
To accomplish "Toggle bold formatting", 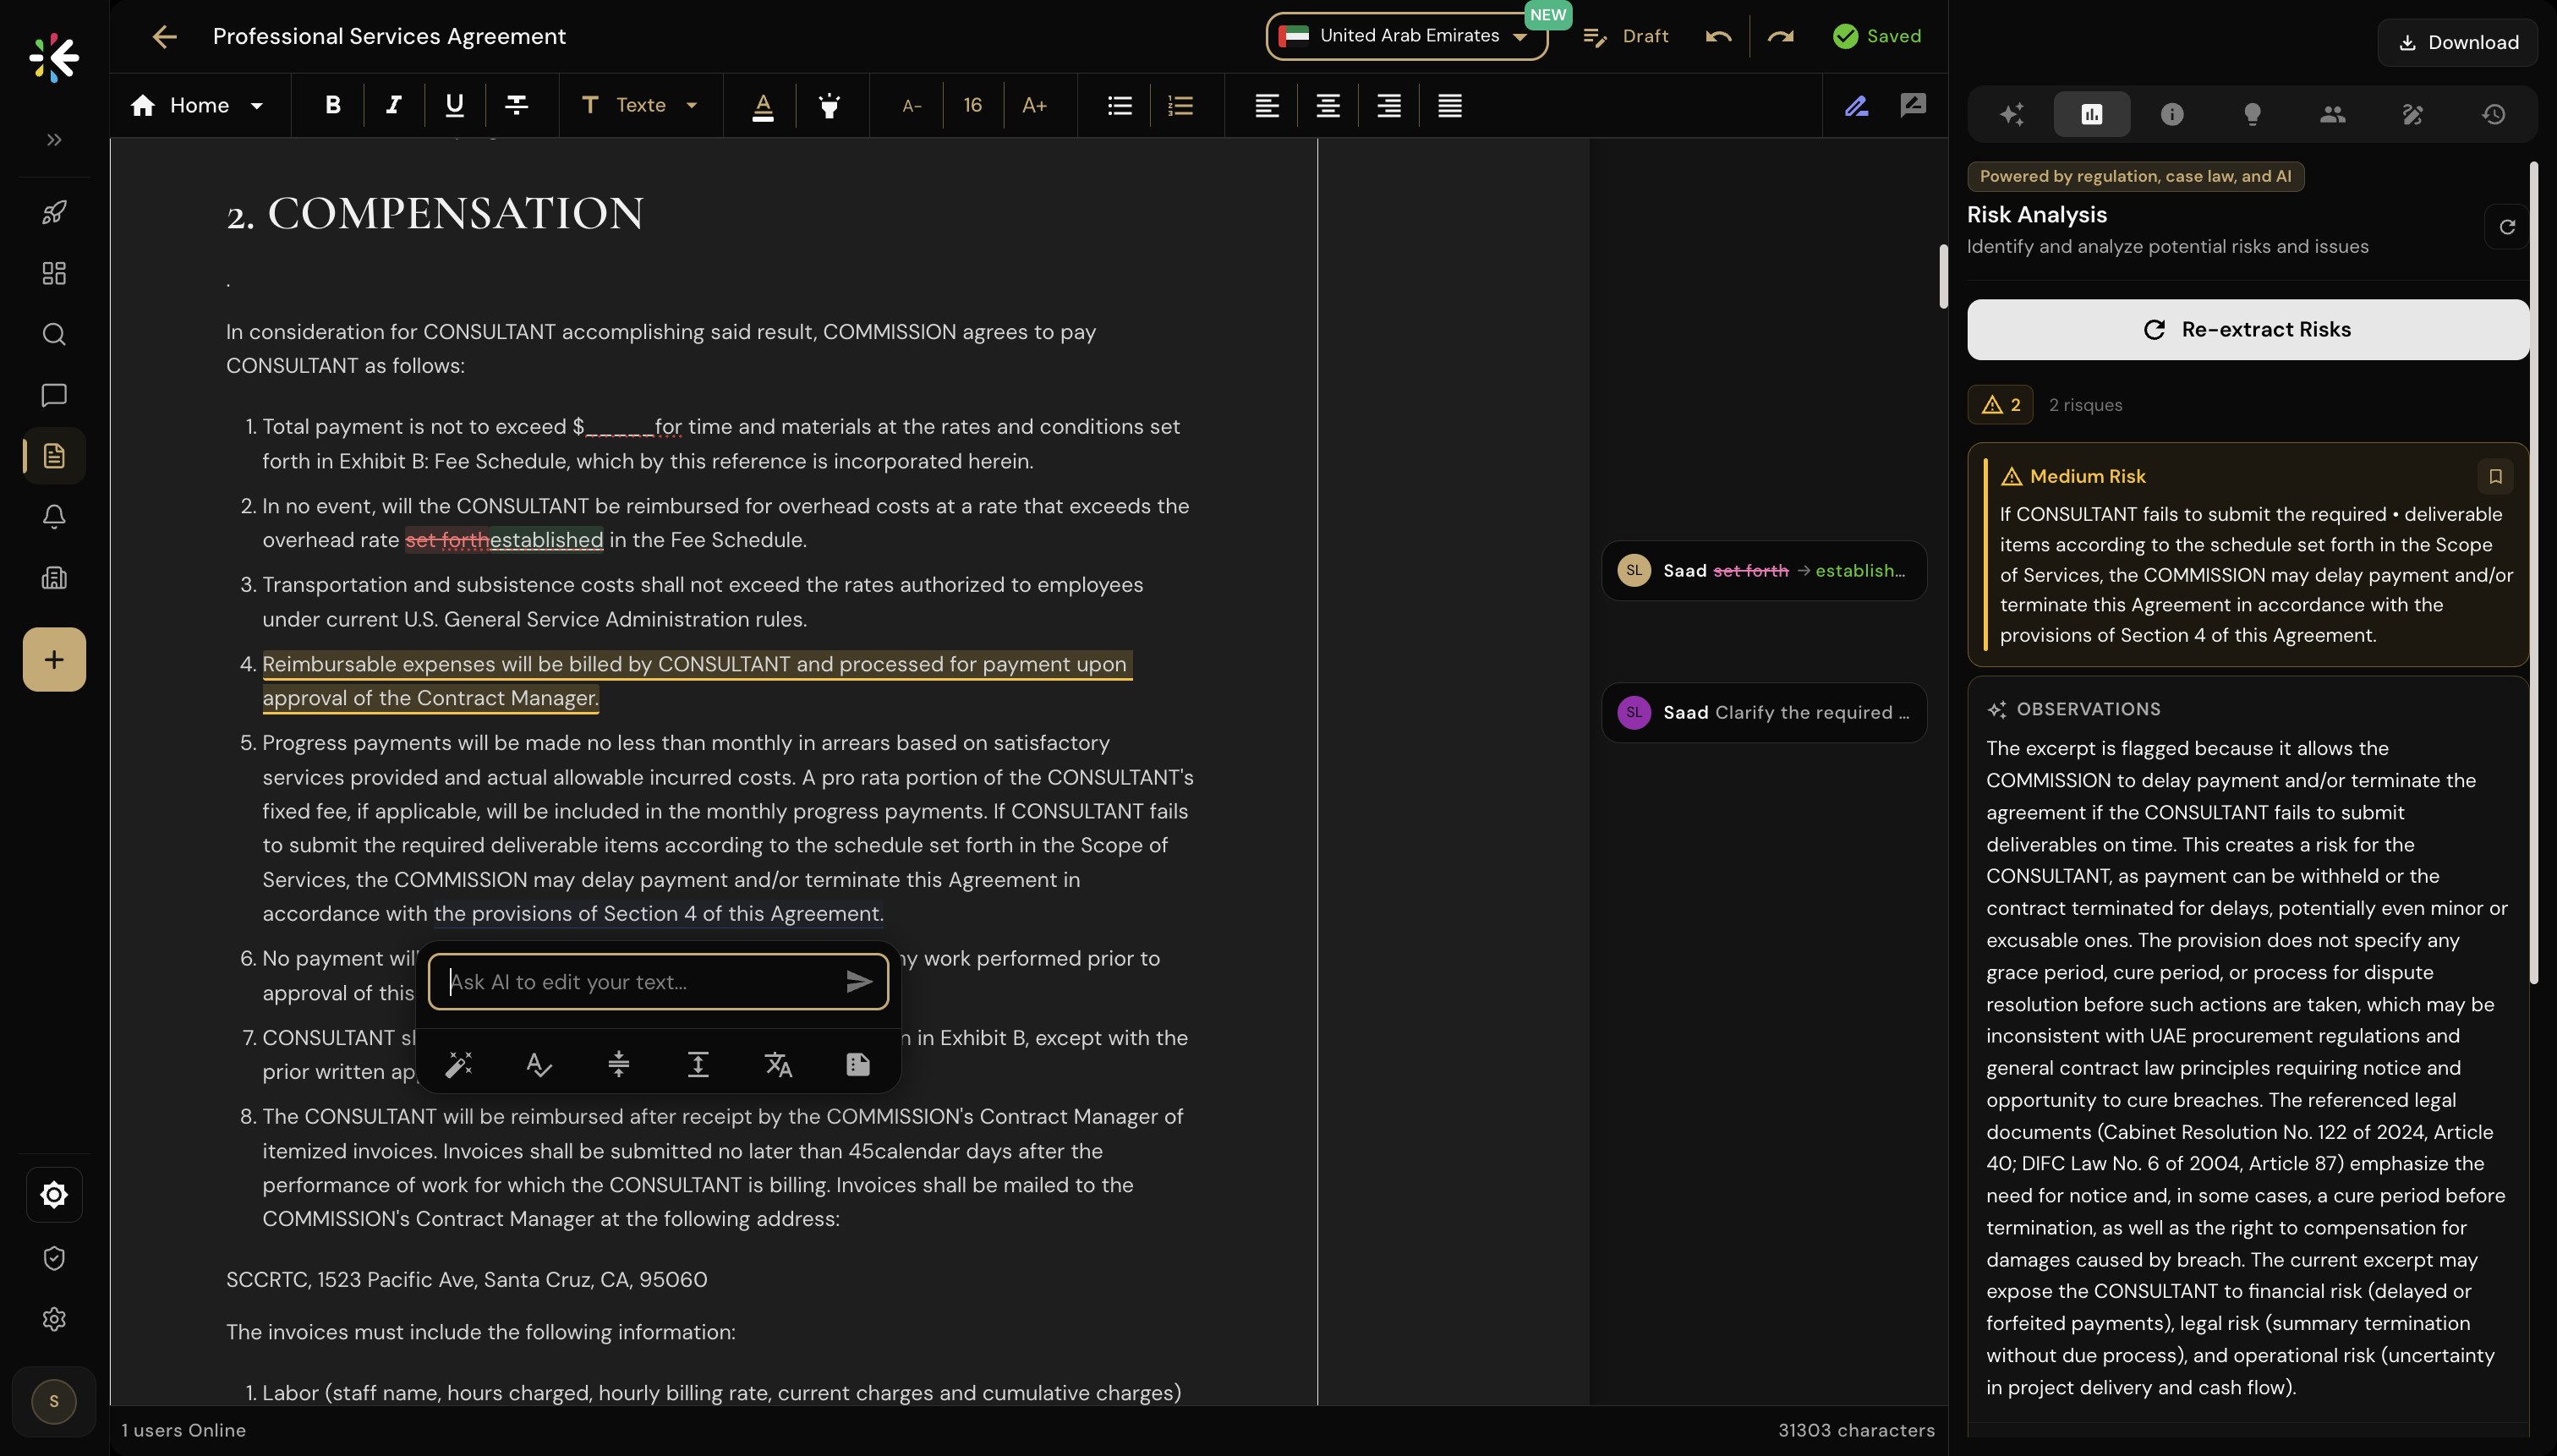I will coord(333,105).
